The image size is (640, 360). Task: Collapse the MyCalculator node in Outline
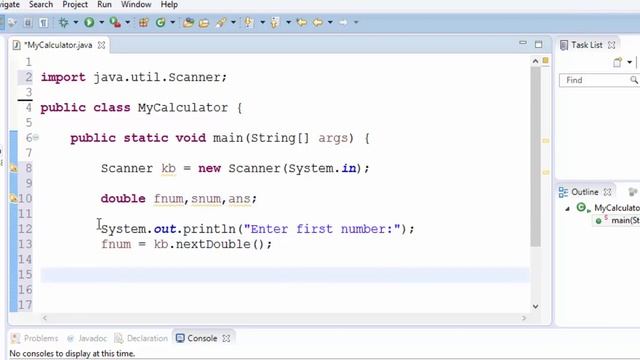567,209
